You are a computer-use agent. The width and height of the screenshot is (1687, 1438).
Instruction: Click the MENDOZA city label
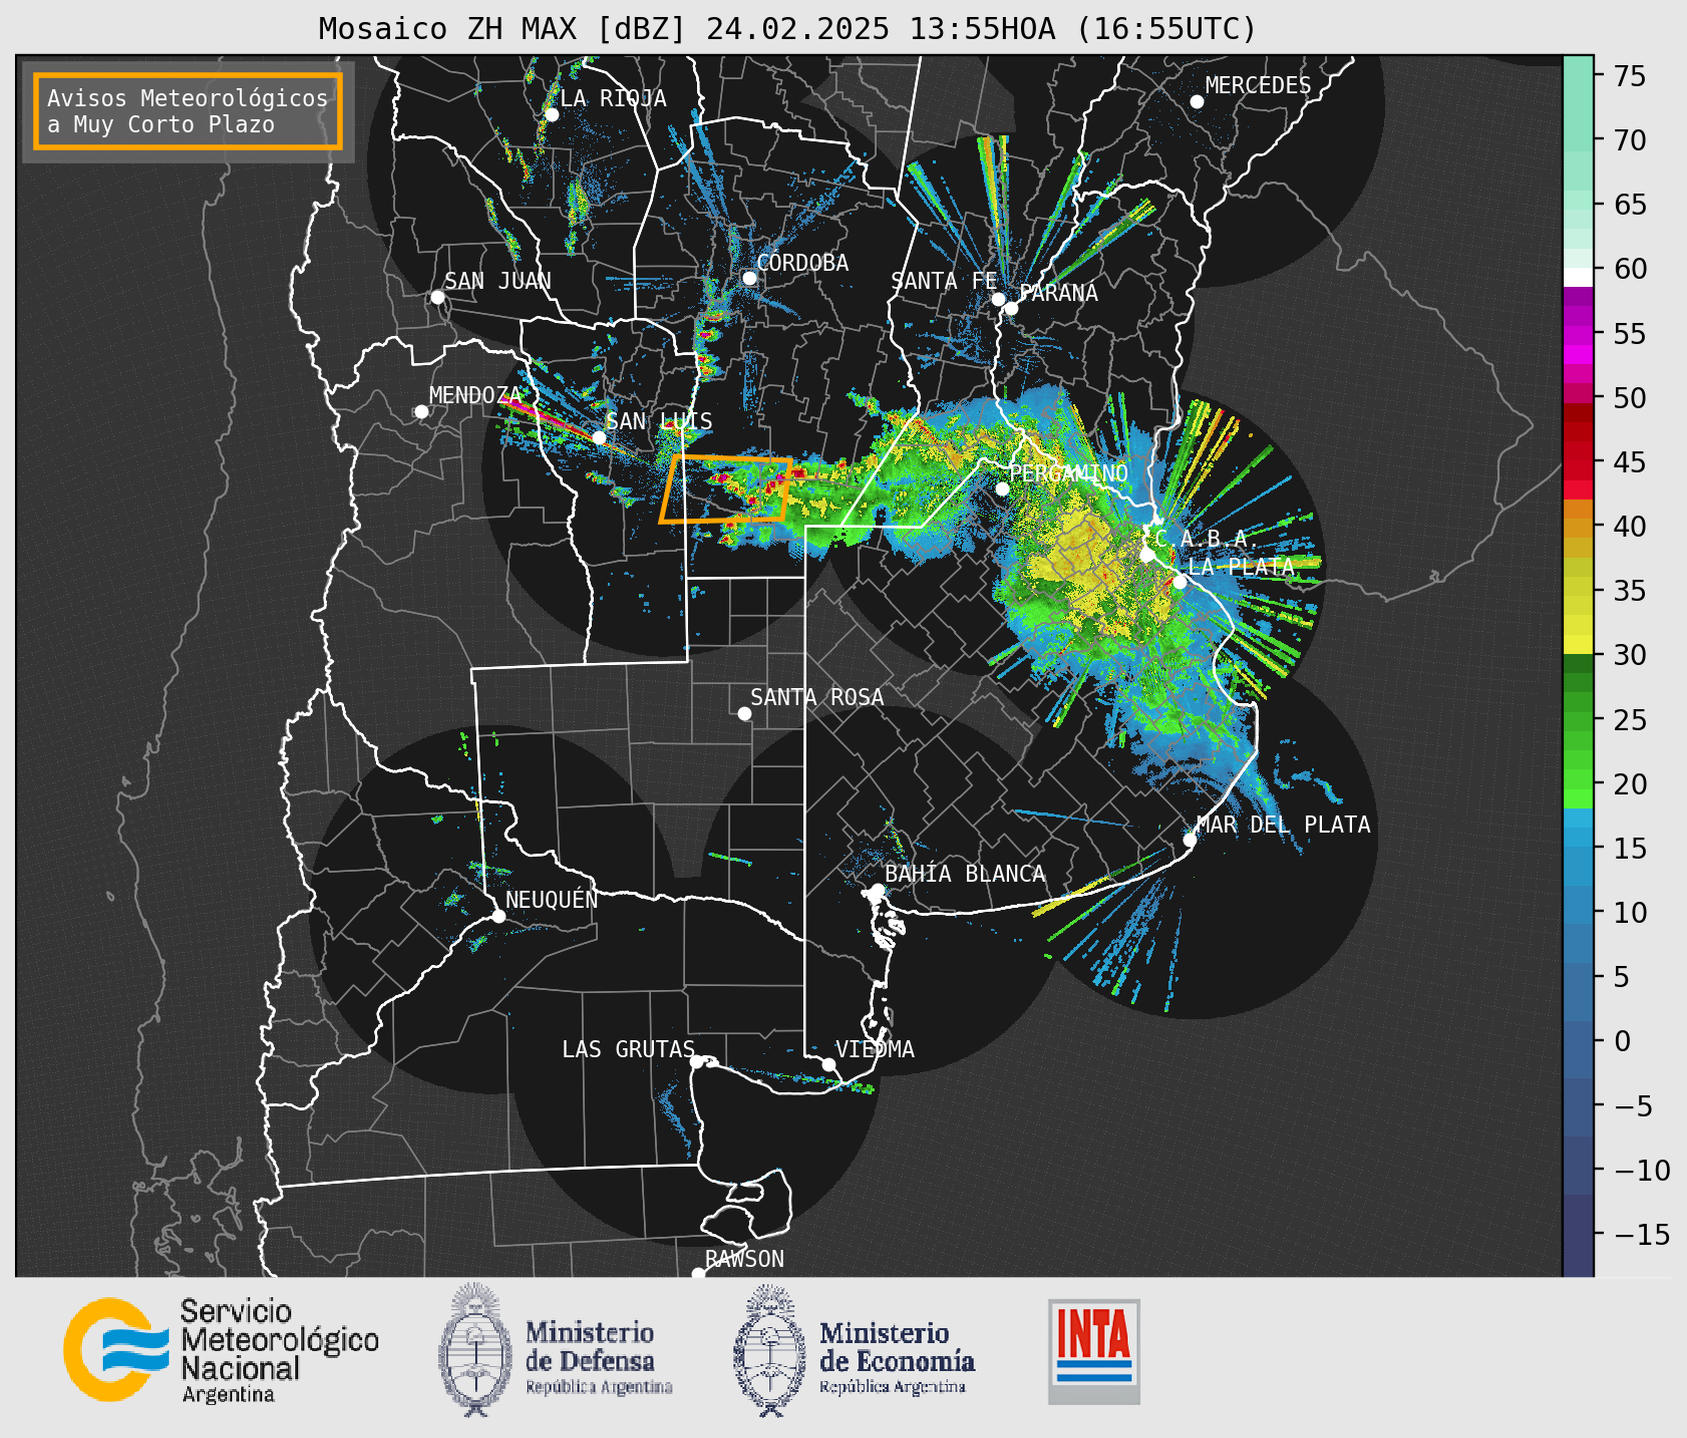pos(476,395)
